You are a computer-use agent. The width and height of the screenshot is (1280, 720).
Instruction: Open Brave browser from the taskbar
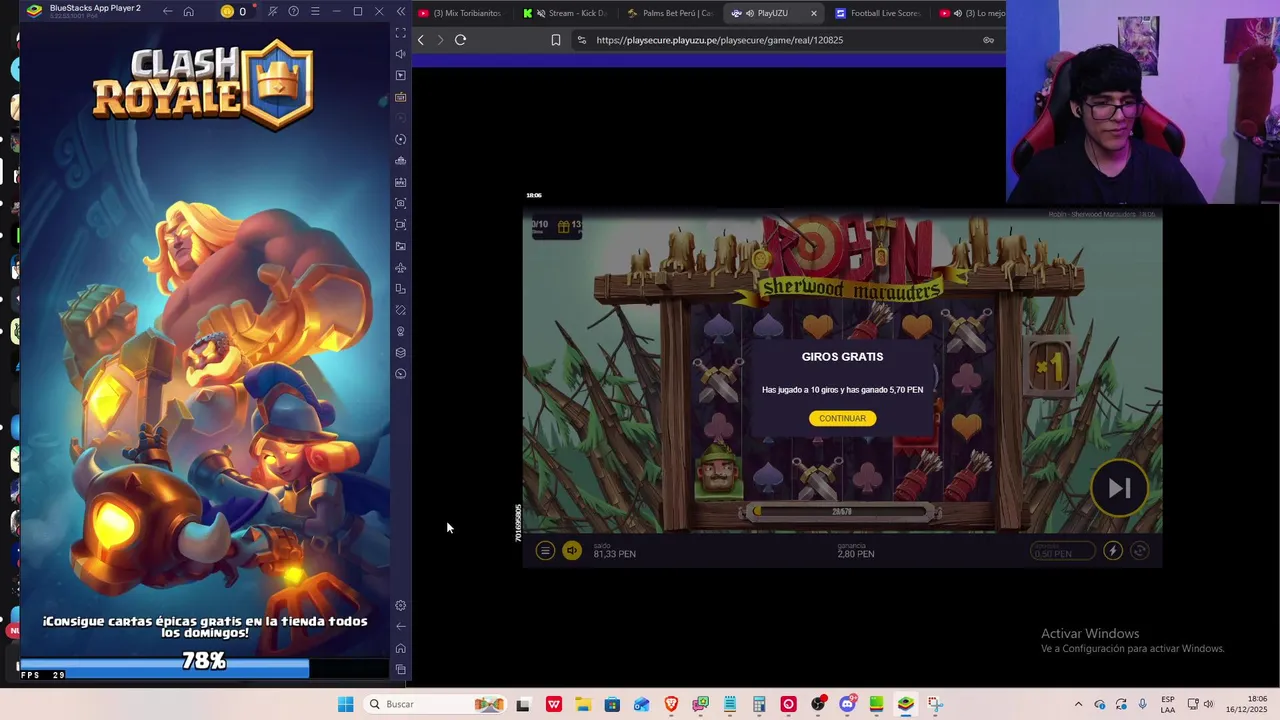pyautogui.click(x=671, y=704)
